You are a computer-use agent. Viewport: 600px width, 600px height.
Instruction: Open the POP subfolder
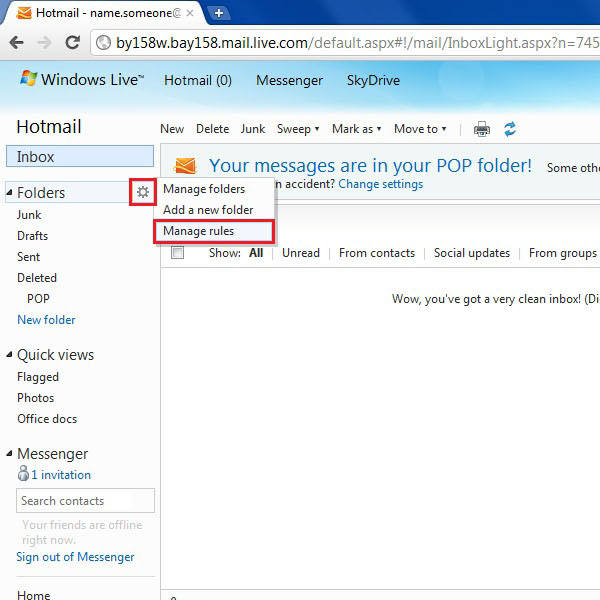38,299
